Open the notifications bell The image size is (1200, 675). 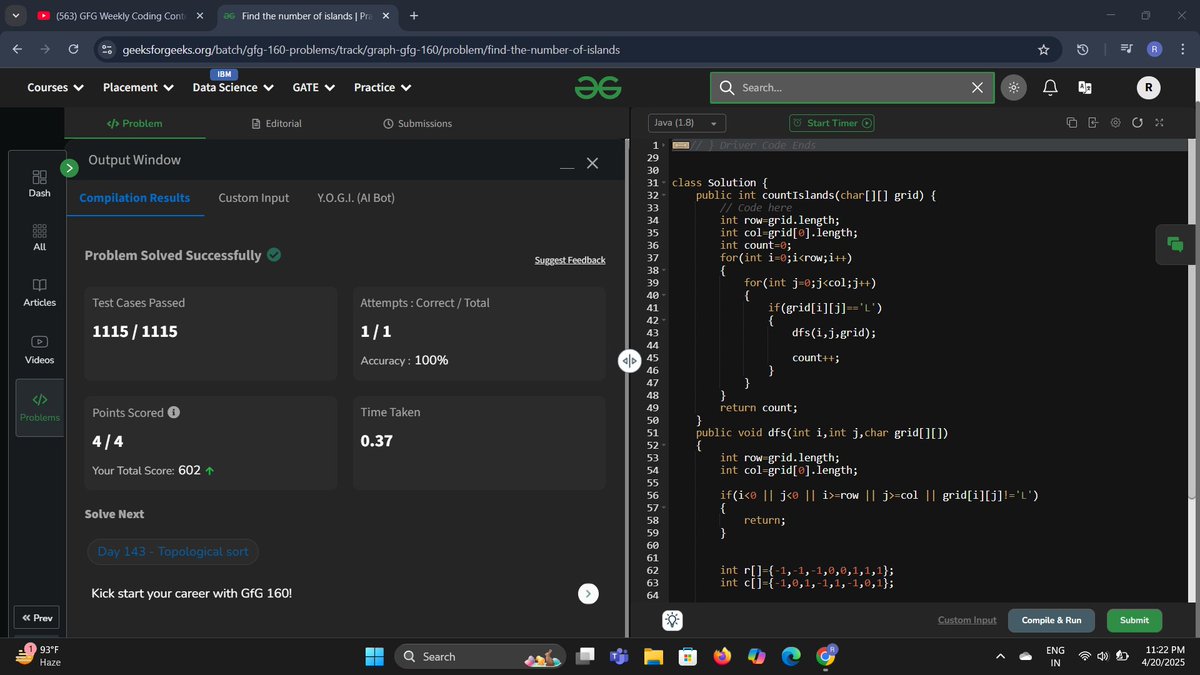coord(1050,88)
